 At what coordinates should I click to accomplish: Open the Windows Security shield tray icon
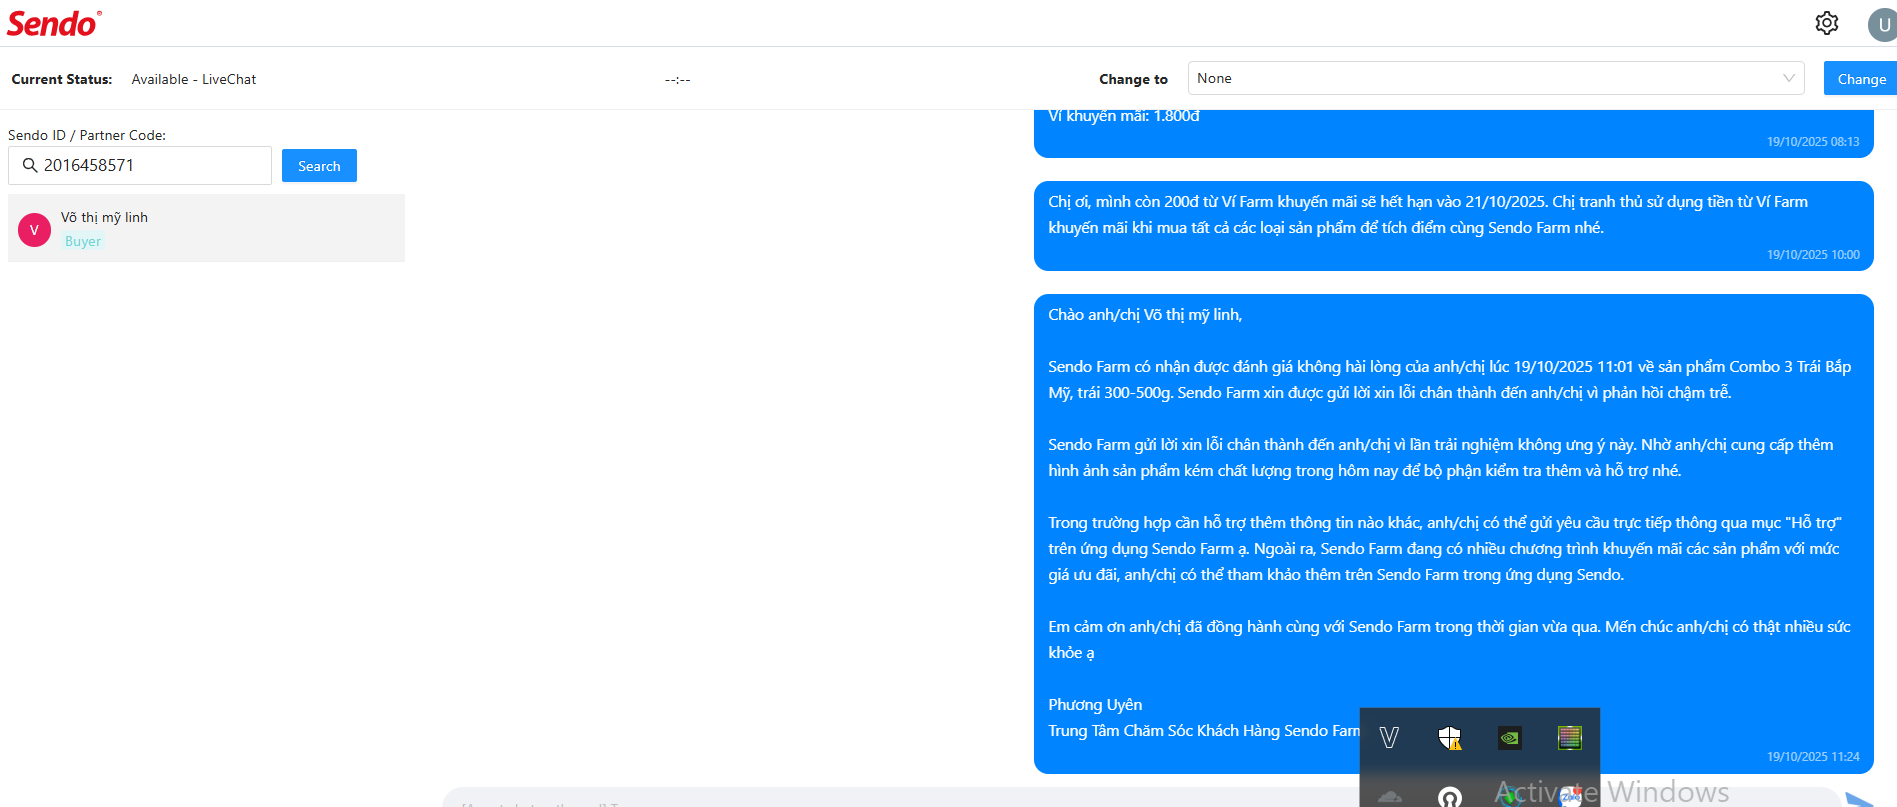tap(1450, 738)
